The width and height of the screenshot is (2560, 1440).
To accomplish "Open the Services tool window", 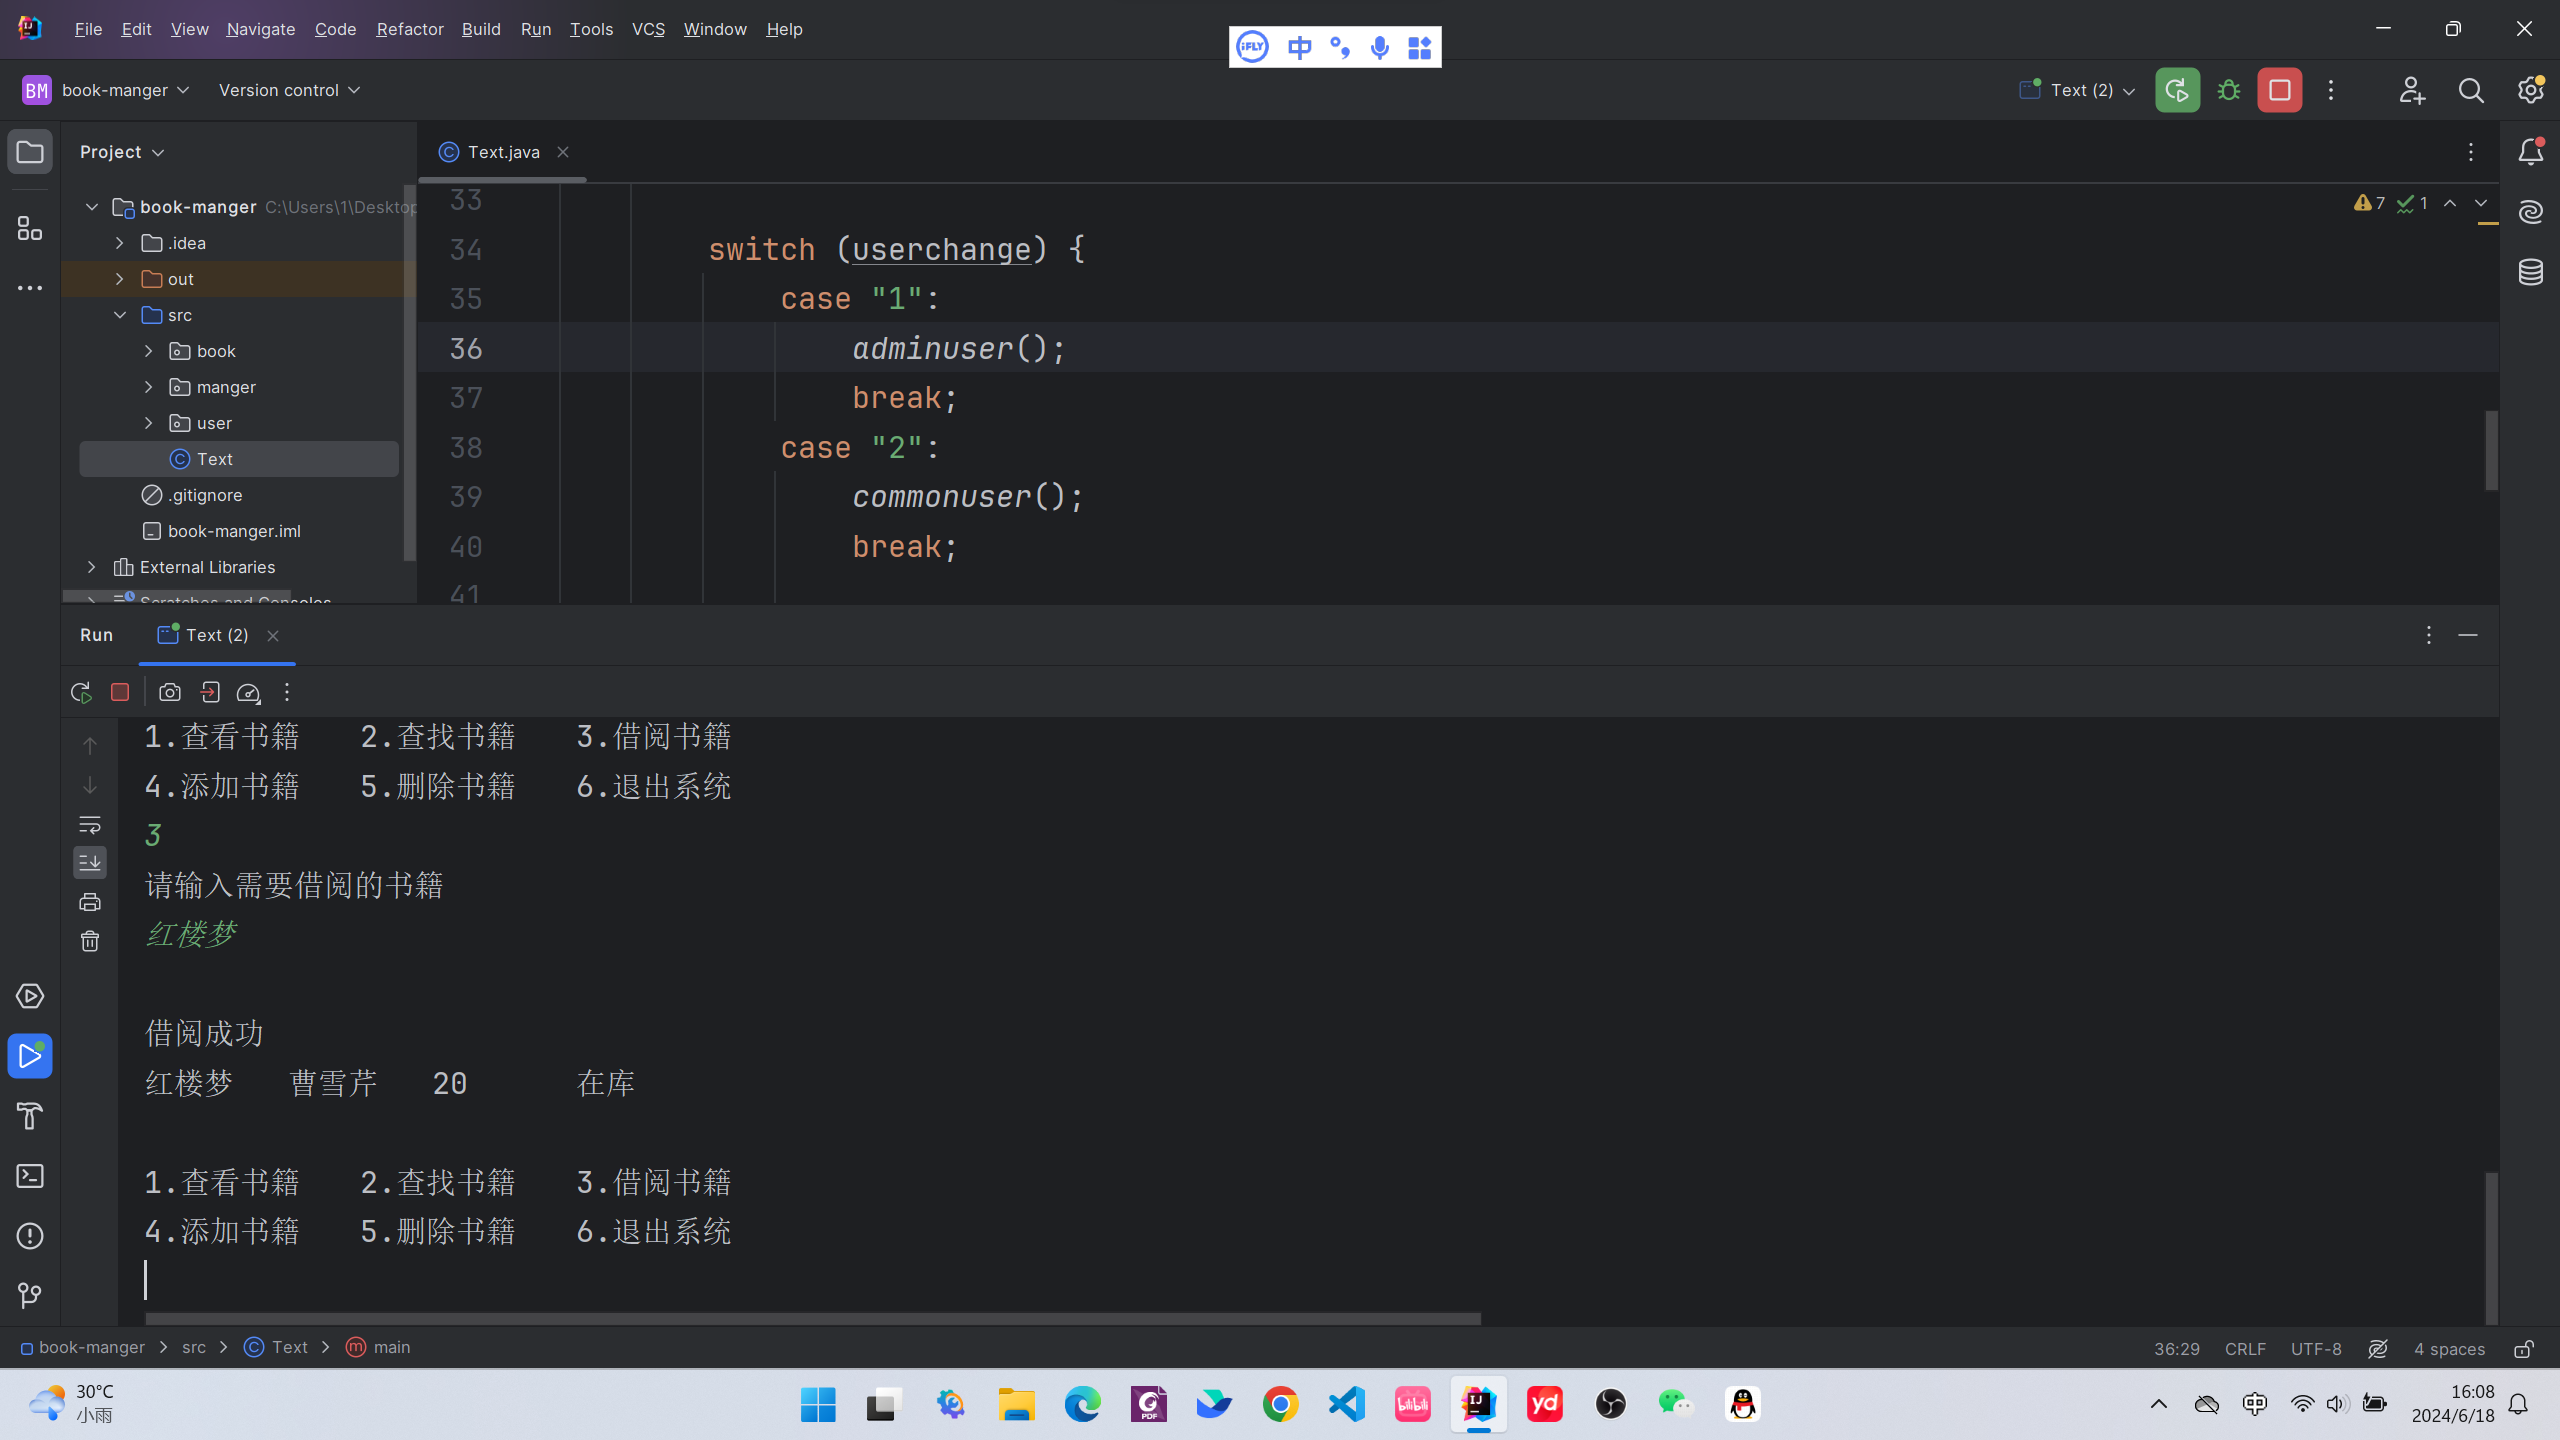I will point(30,996).
